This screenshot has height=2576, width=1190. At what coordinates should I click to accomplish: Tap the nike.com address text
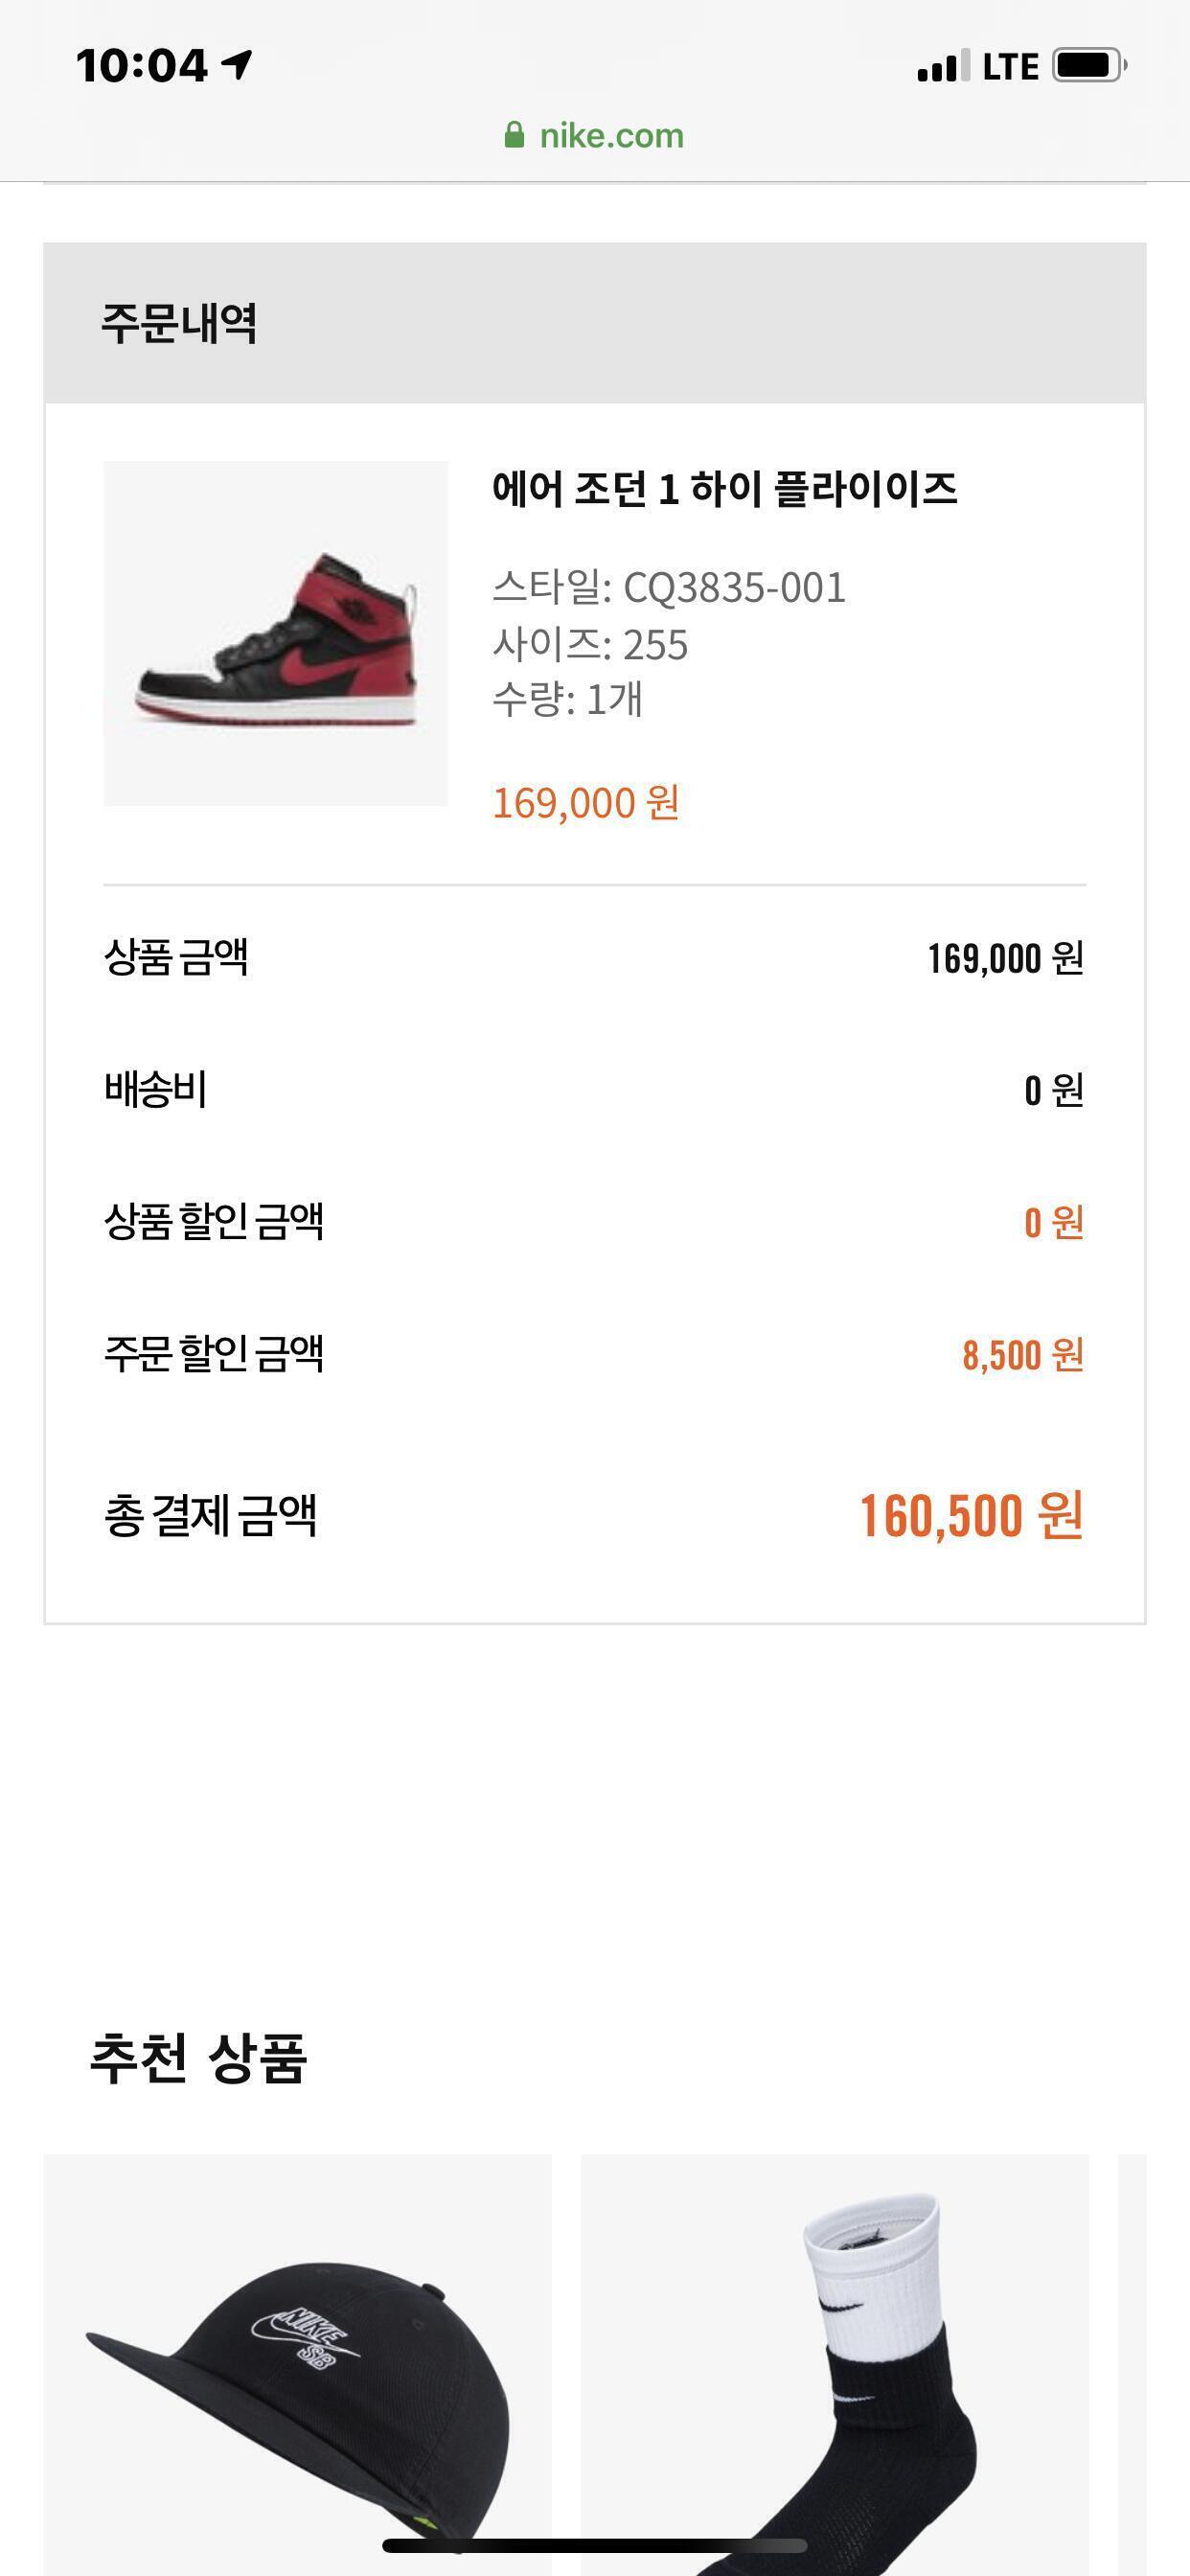click(x=611, y=135)
